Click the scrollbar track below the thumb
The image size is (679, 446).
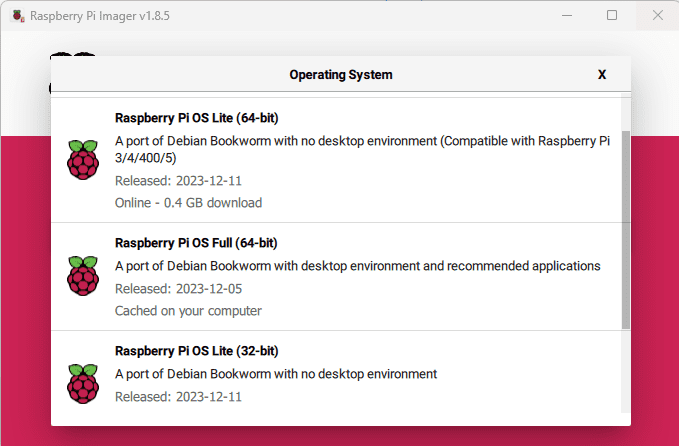tap(626, 370)
